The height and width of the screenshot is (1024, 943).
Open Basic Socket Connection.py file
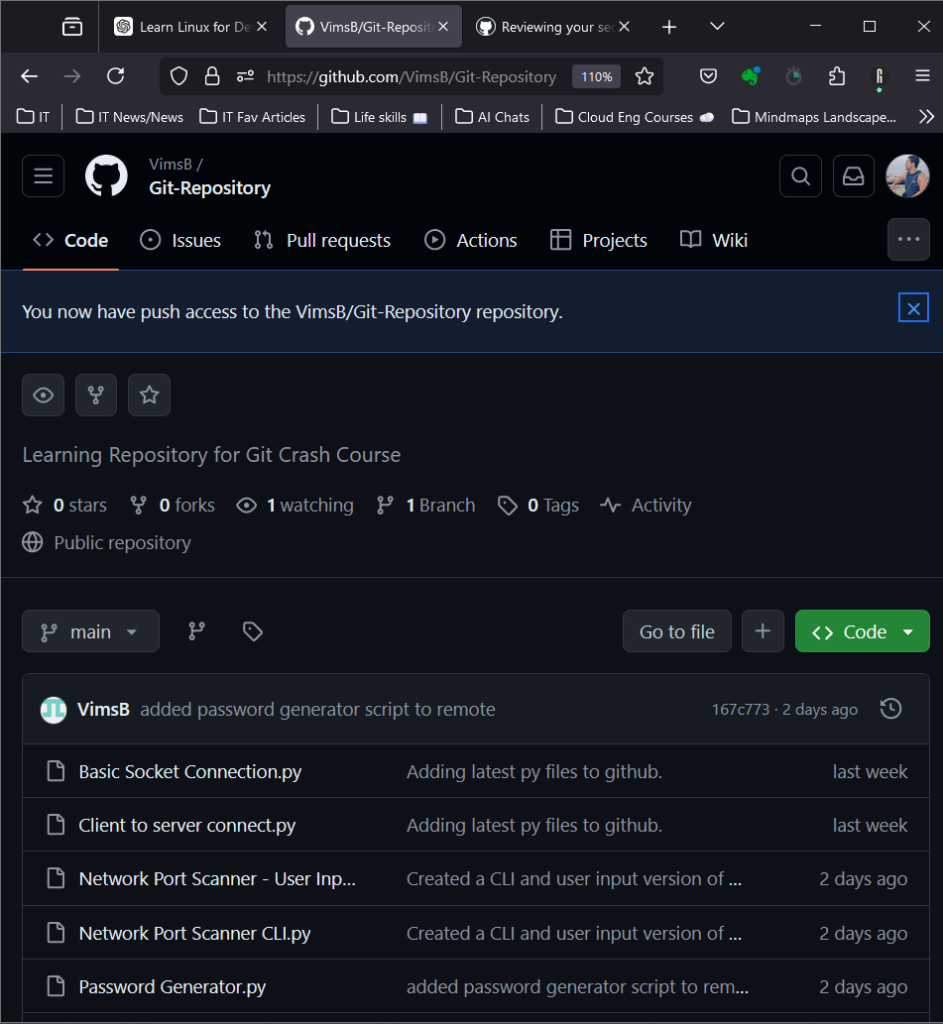[x=190, y=771]
